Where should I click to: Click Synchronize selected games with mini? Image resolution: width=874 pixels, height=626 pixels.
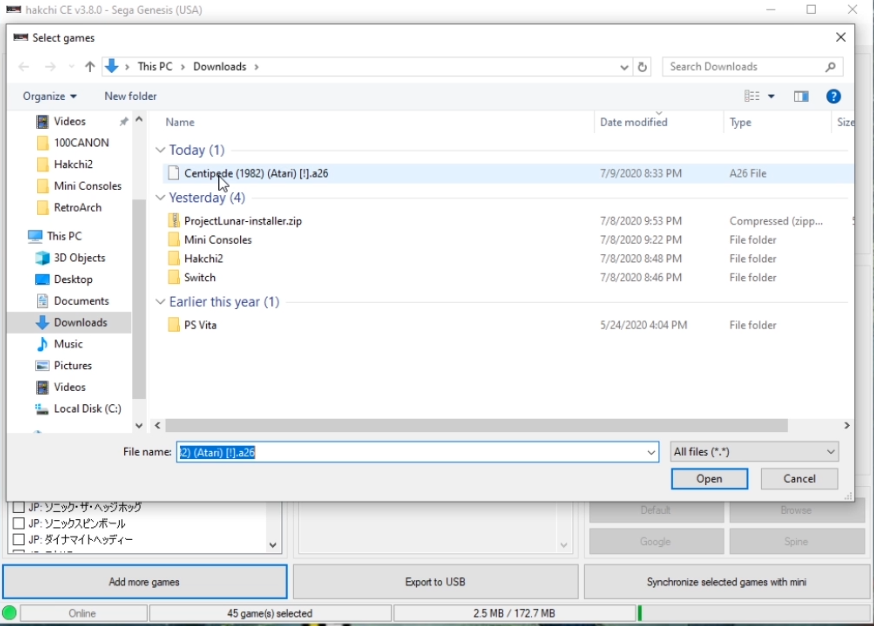[x=726, y=582]
